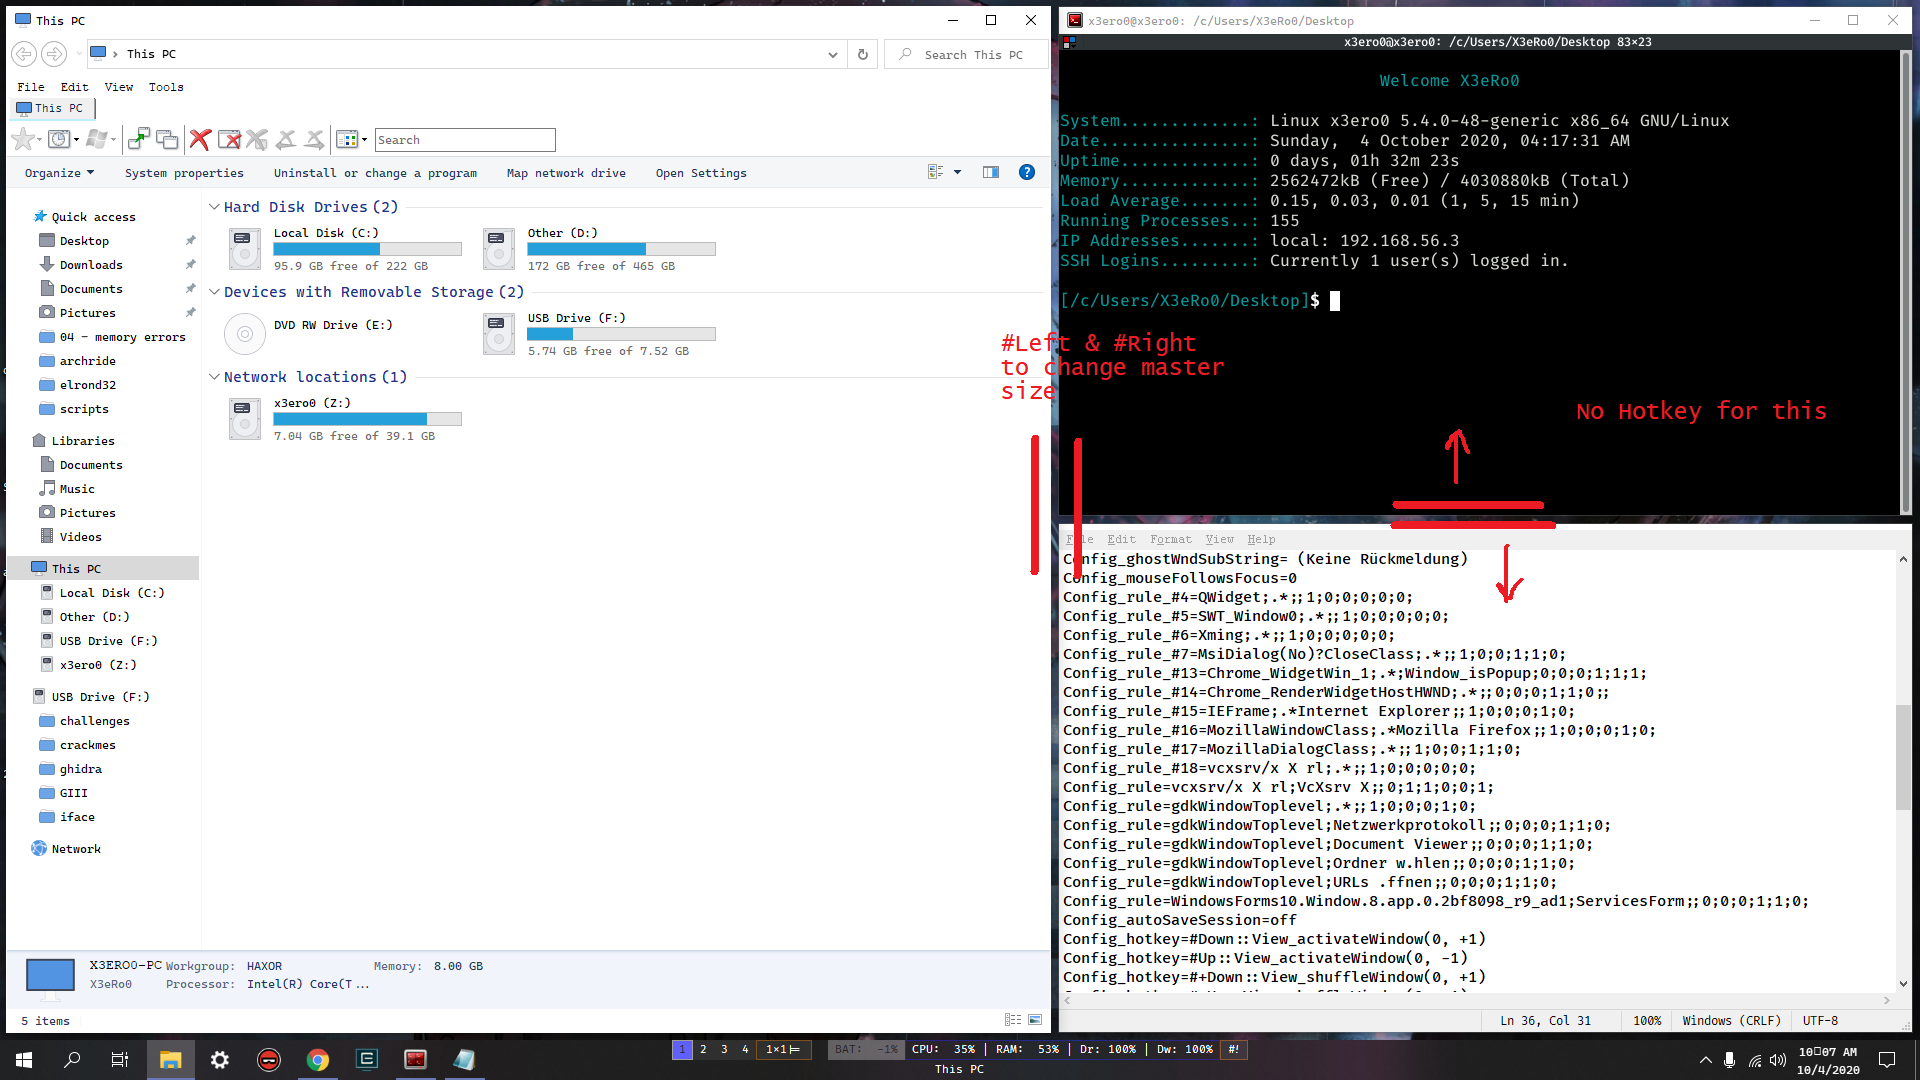The image size is (1920, 1080).
Task: Click the refresh button beside address bar
Action: [x=863, y=54]
